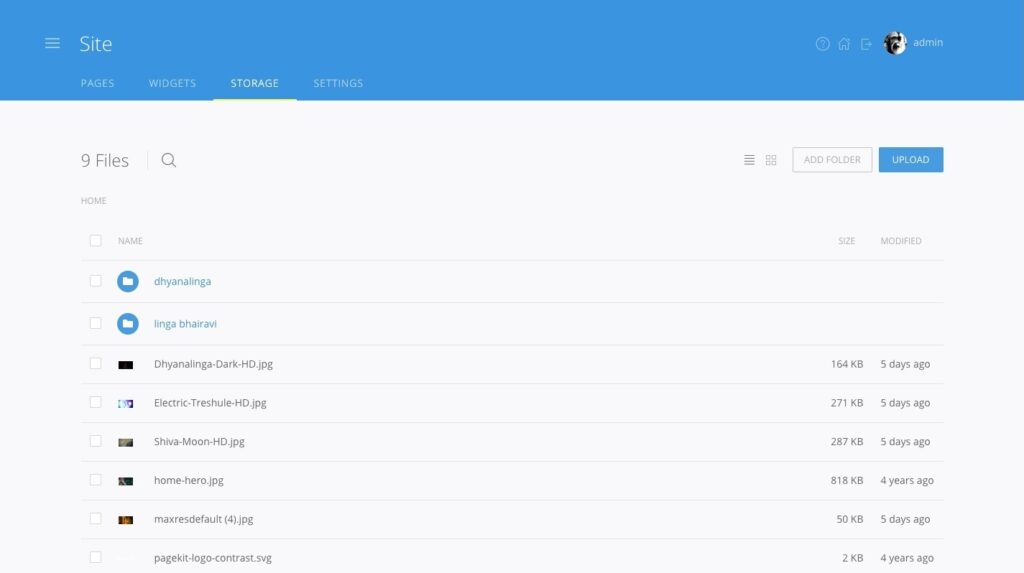Click the Electric-Treshule-HD.jpg thumbnail
1024x573 pixels.
coord(126,403)
